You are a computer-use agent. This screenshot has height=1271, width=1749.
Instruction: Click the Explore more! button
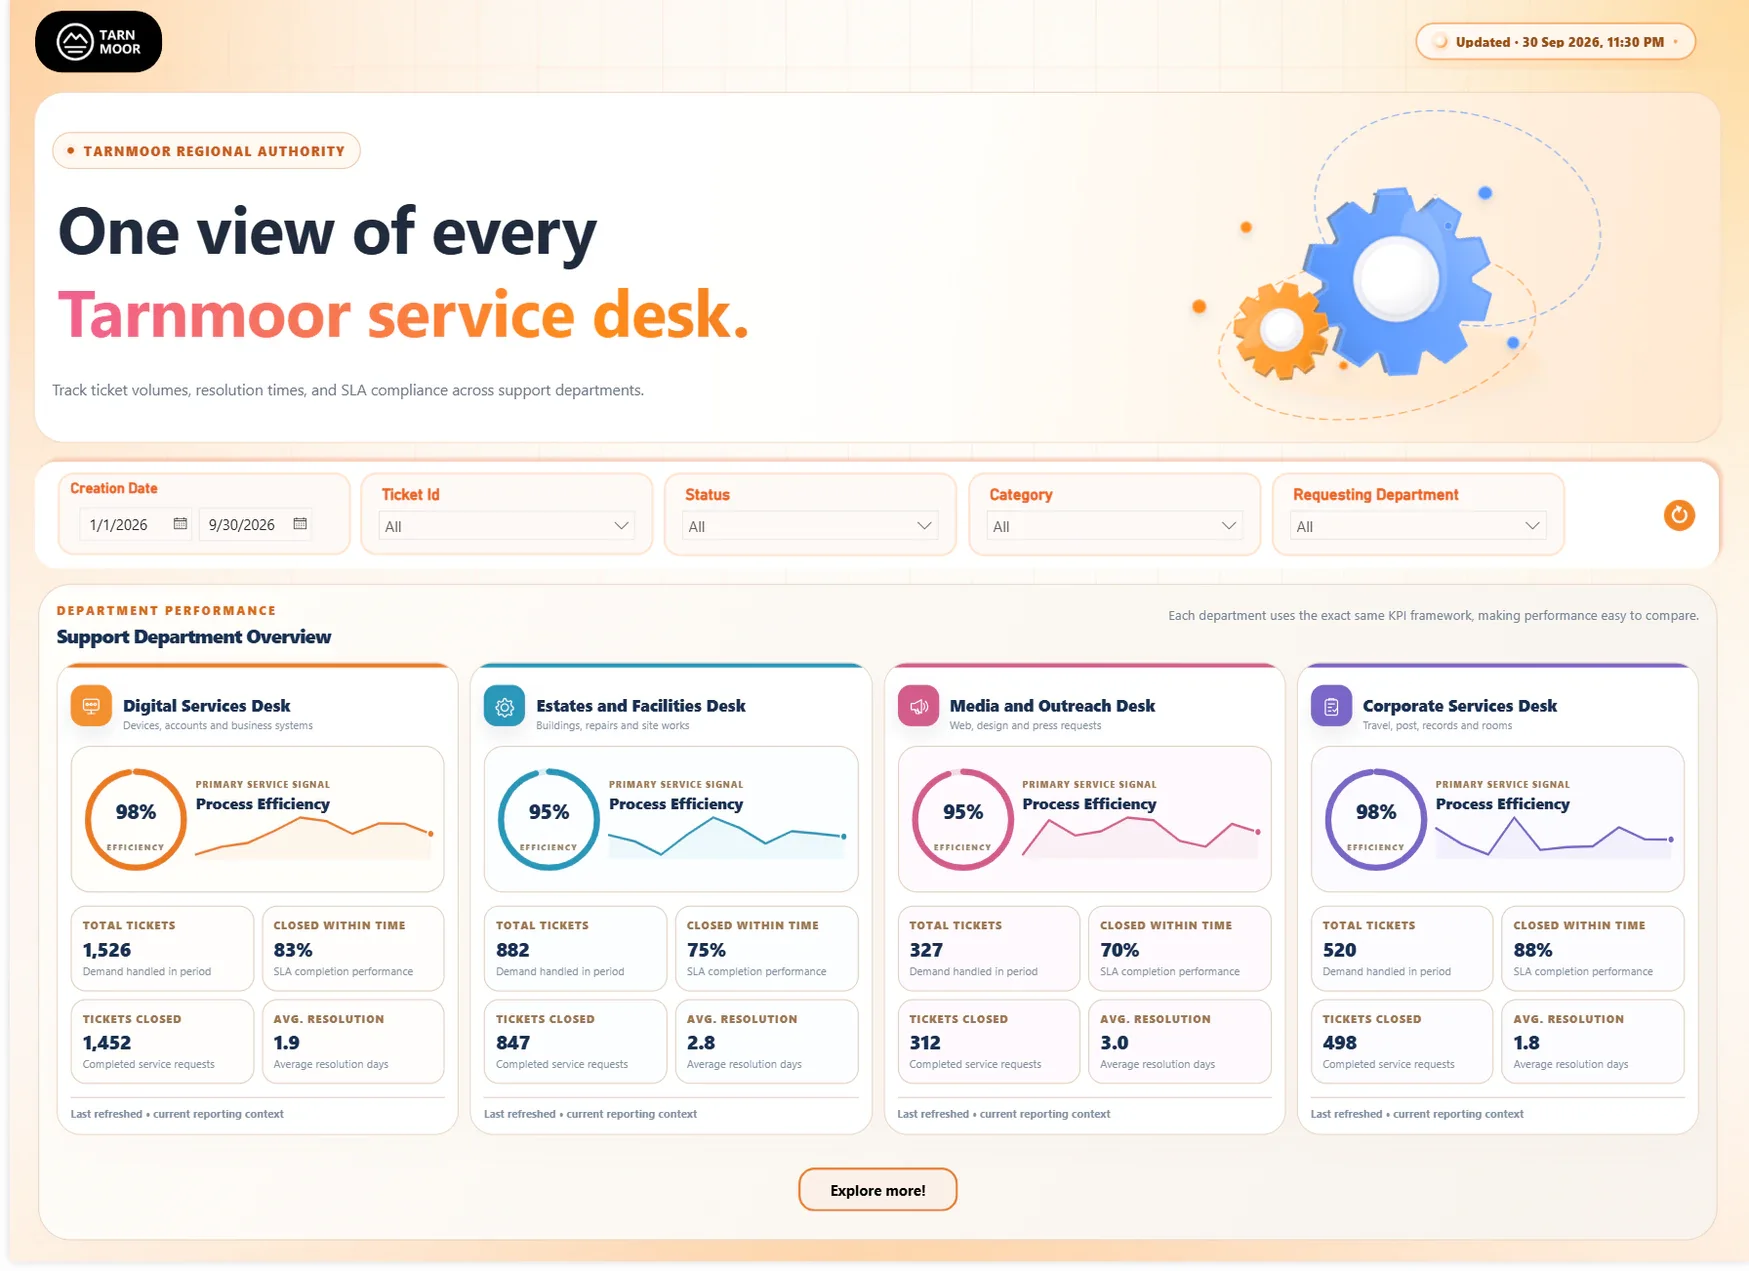(878, 1190)
